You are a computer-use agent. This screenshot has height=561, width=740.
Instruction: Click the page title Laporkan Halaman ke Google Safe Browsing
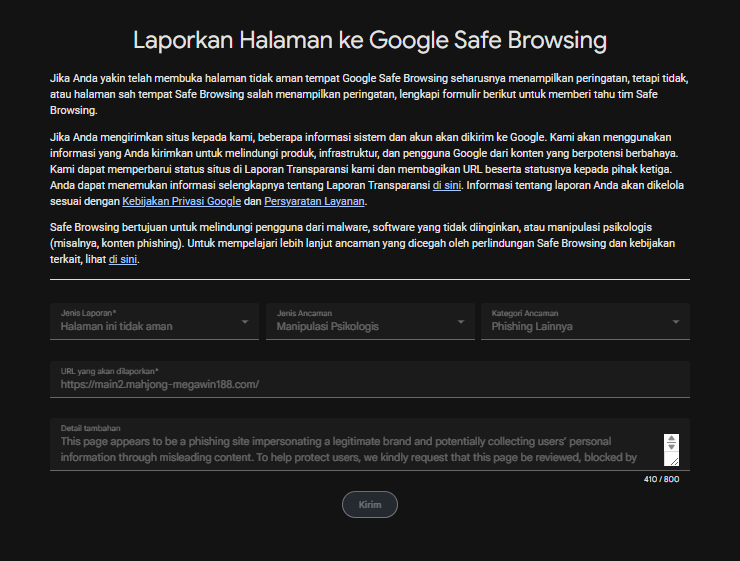(370, 40)
